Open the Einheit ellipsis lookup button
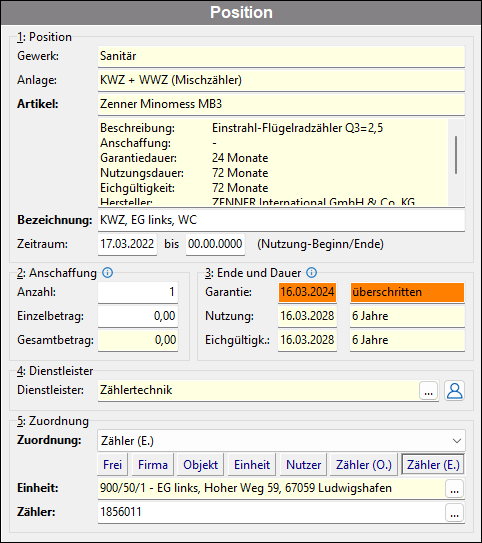The height and width of the screenshot is (543, 482). [x=454, y=488]
